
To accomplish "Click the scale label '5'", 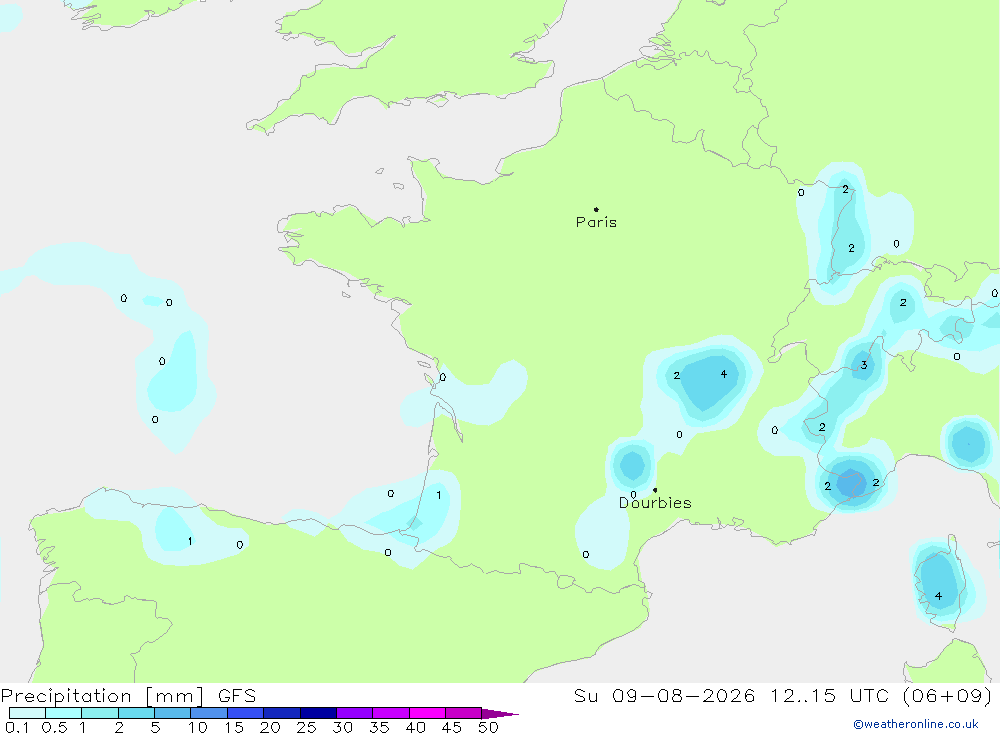I will (155, 727).
